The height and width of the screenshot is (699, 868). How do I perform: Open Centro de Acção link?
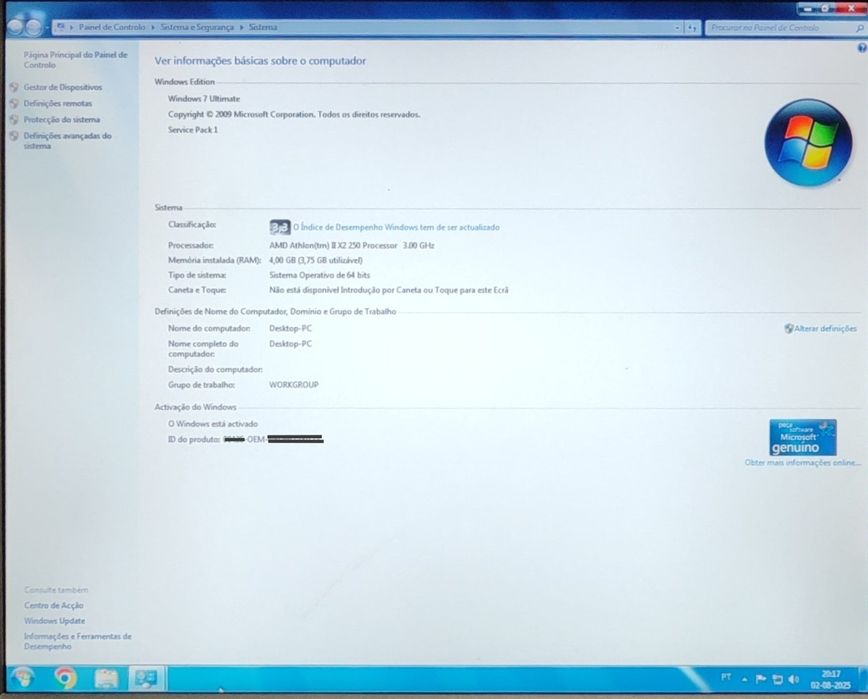[54, 605]
